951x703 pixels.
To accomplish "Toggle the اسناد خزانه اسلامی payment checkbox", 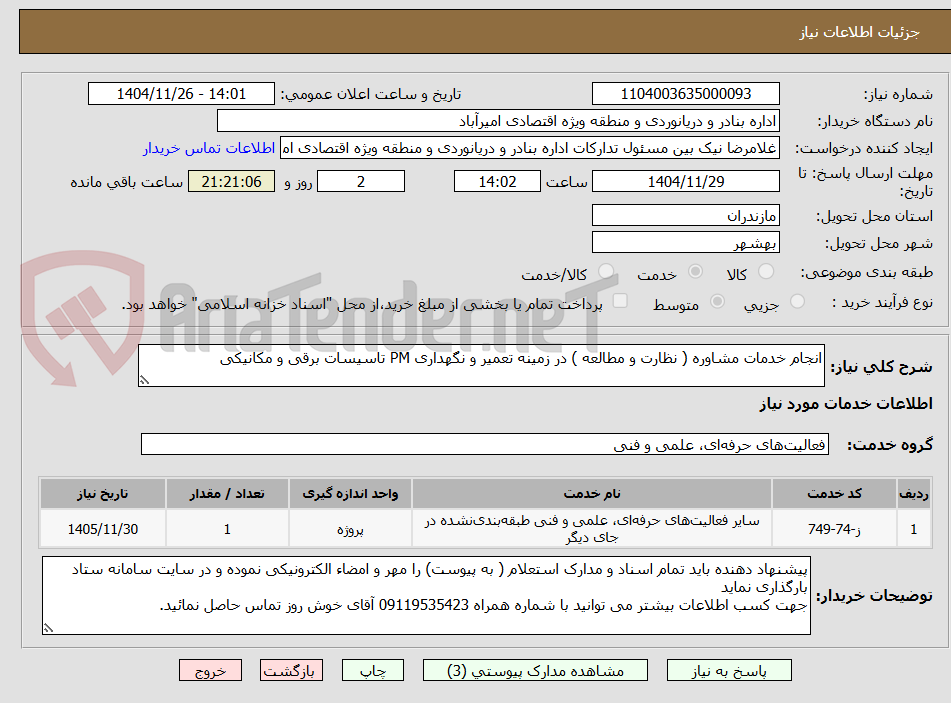I will (x=620, y=301).
